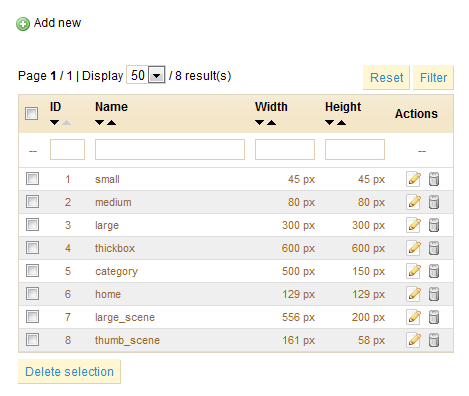
Task: Sort Width column descending
Action: coord(259,123)
